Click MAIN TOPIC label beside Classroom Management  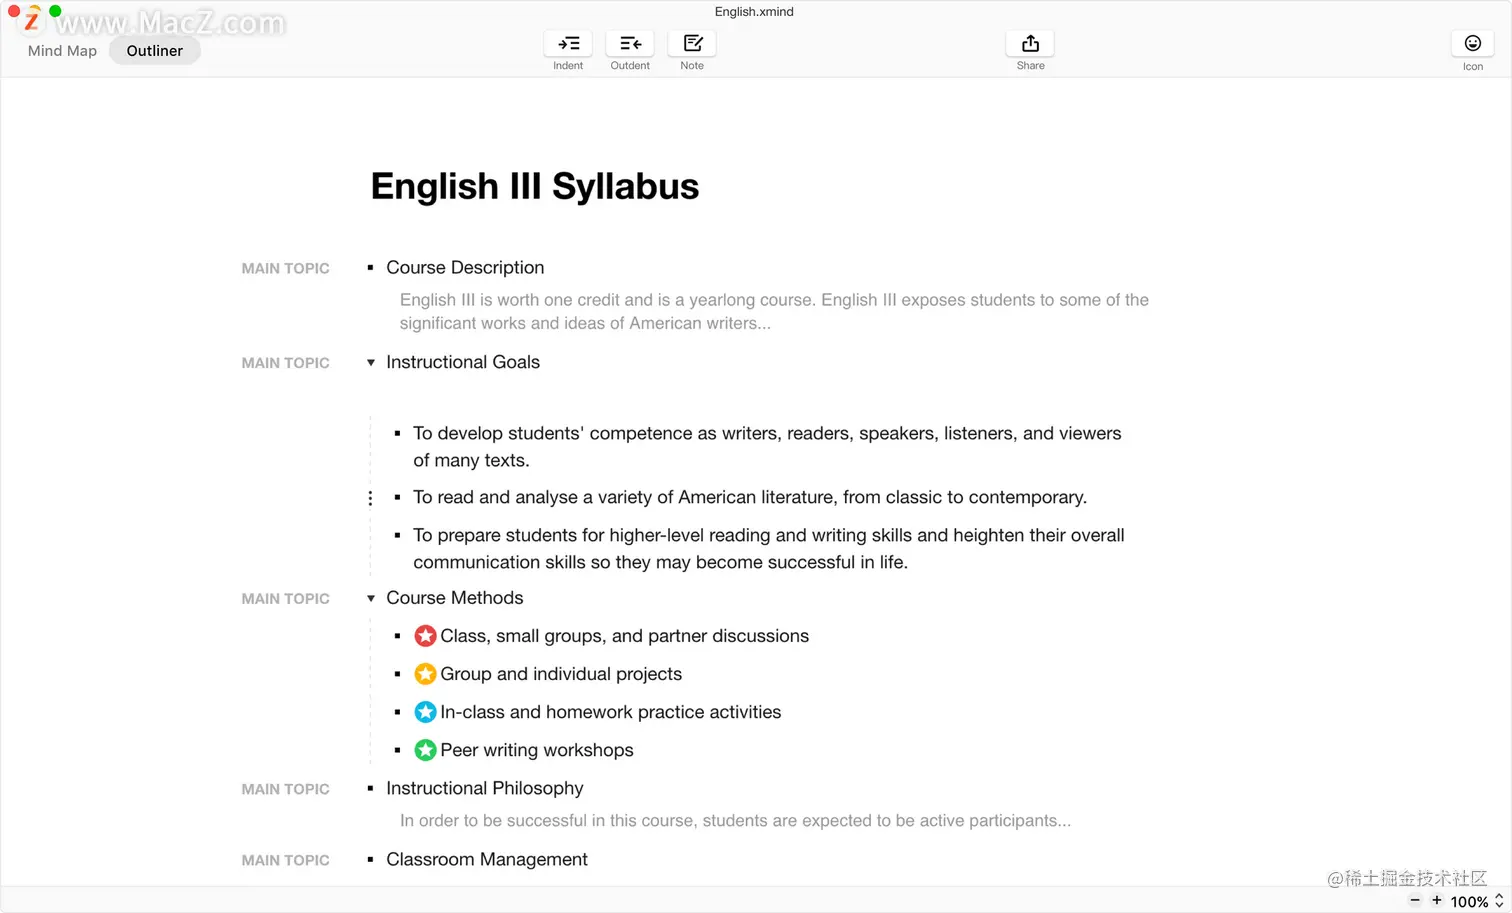pyautogui.click(x=285, y=860)
